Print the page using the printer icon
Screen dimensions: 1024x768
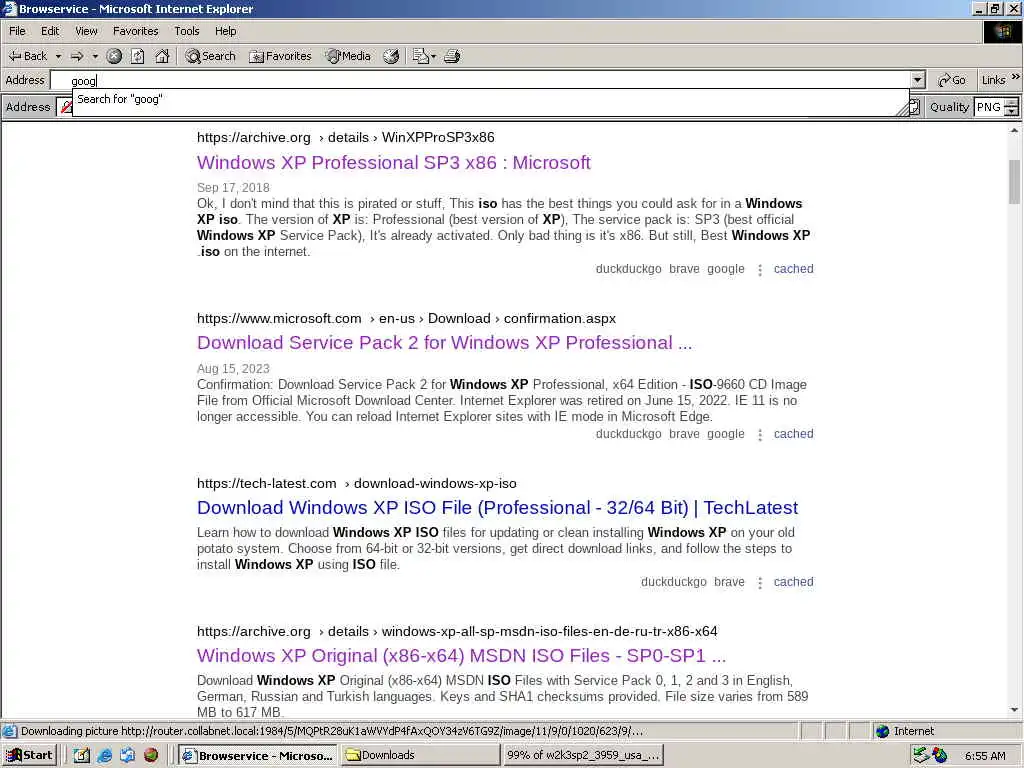(x=452, y=56)
